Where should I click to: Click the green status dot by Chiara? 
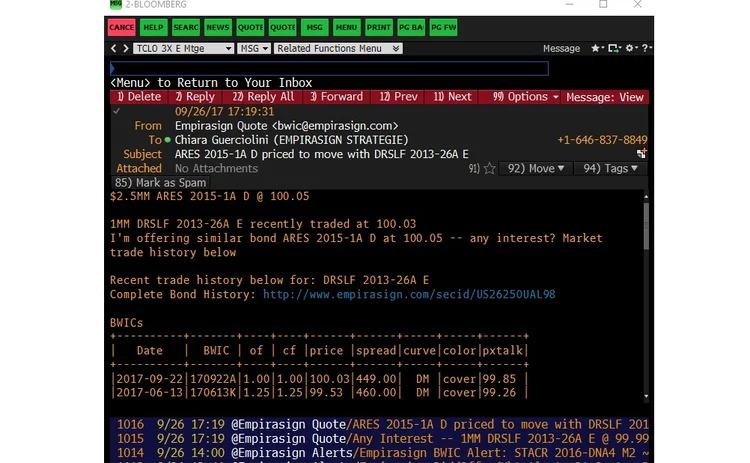167,140
